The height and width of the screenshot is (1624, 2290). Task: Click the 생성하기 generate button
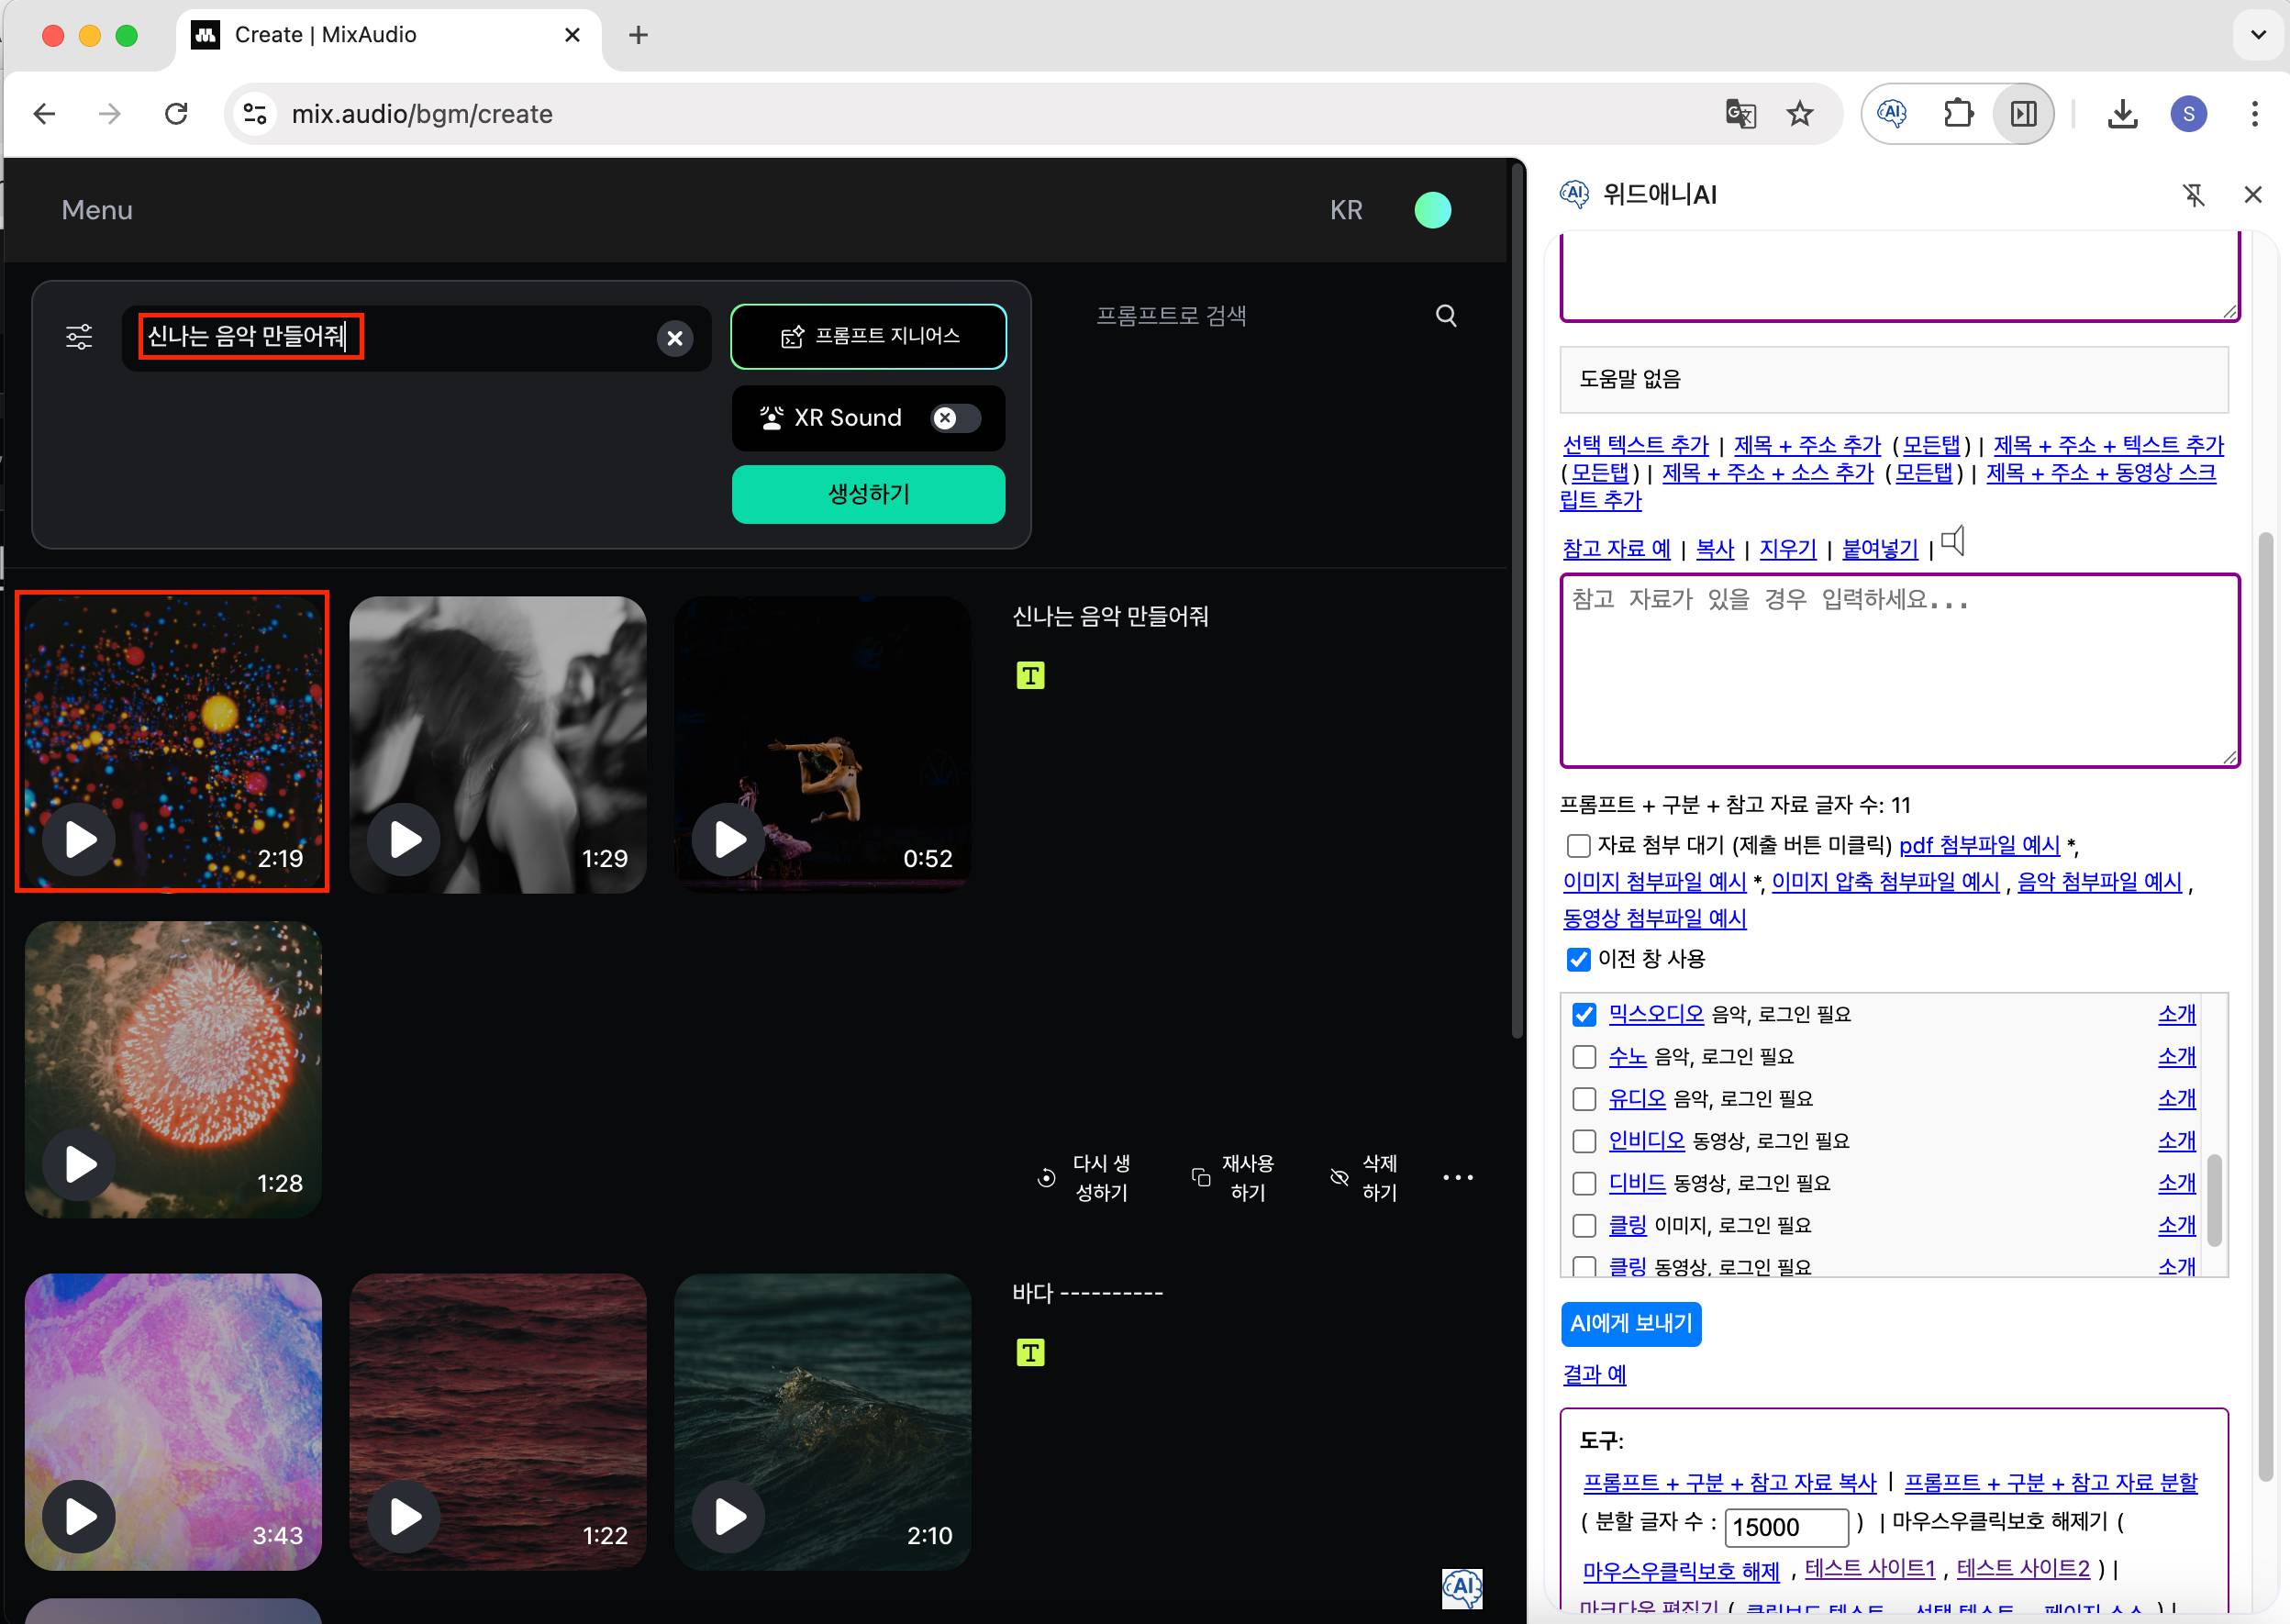pyautogui.click(x=868, y=494)
